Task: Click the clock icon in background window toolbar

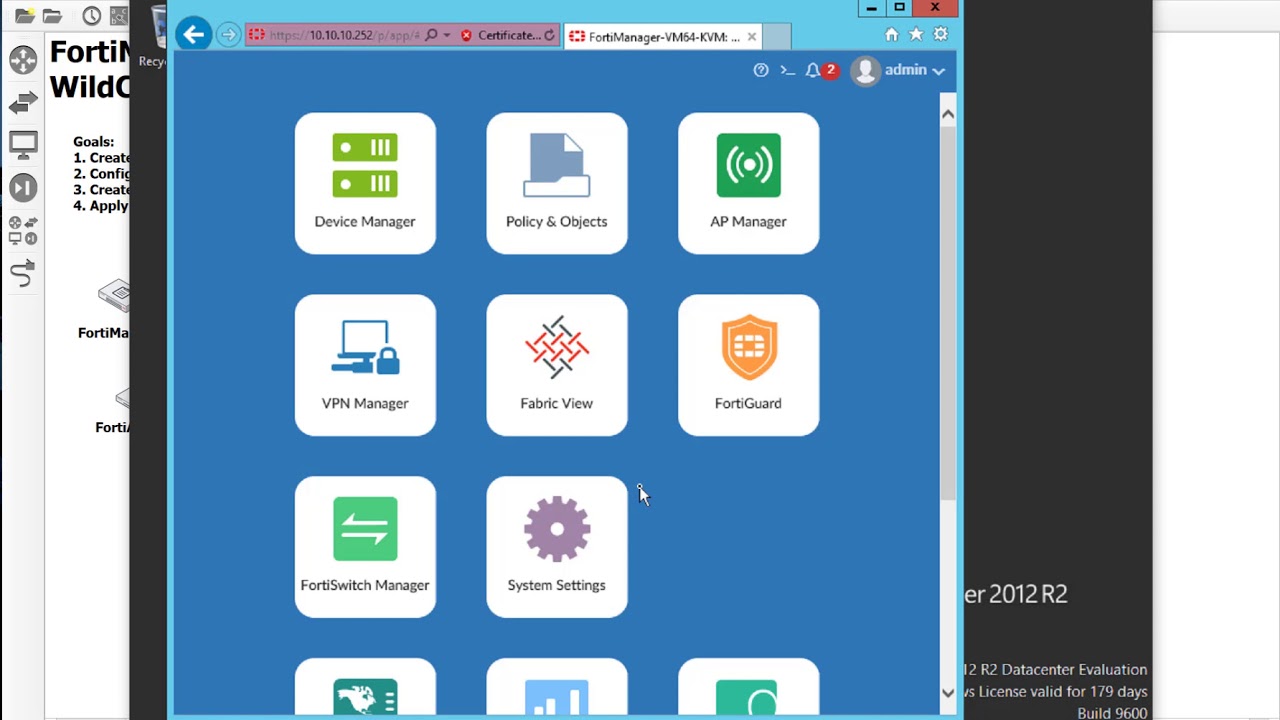Action: (92, 16)
